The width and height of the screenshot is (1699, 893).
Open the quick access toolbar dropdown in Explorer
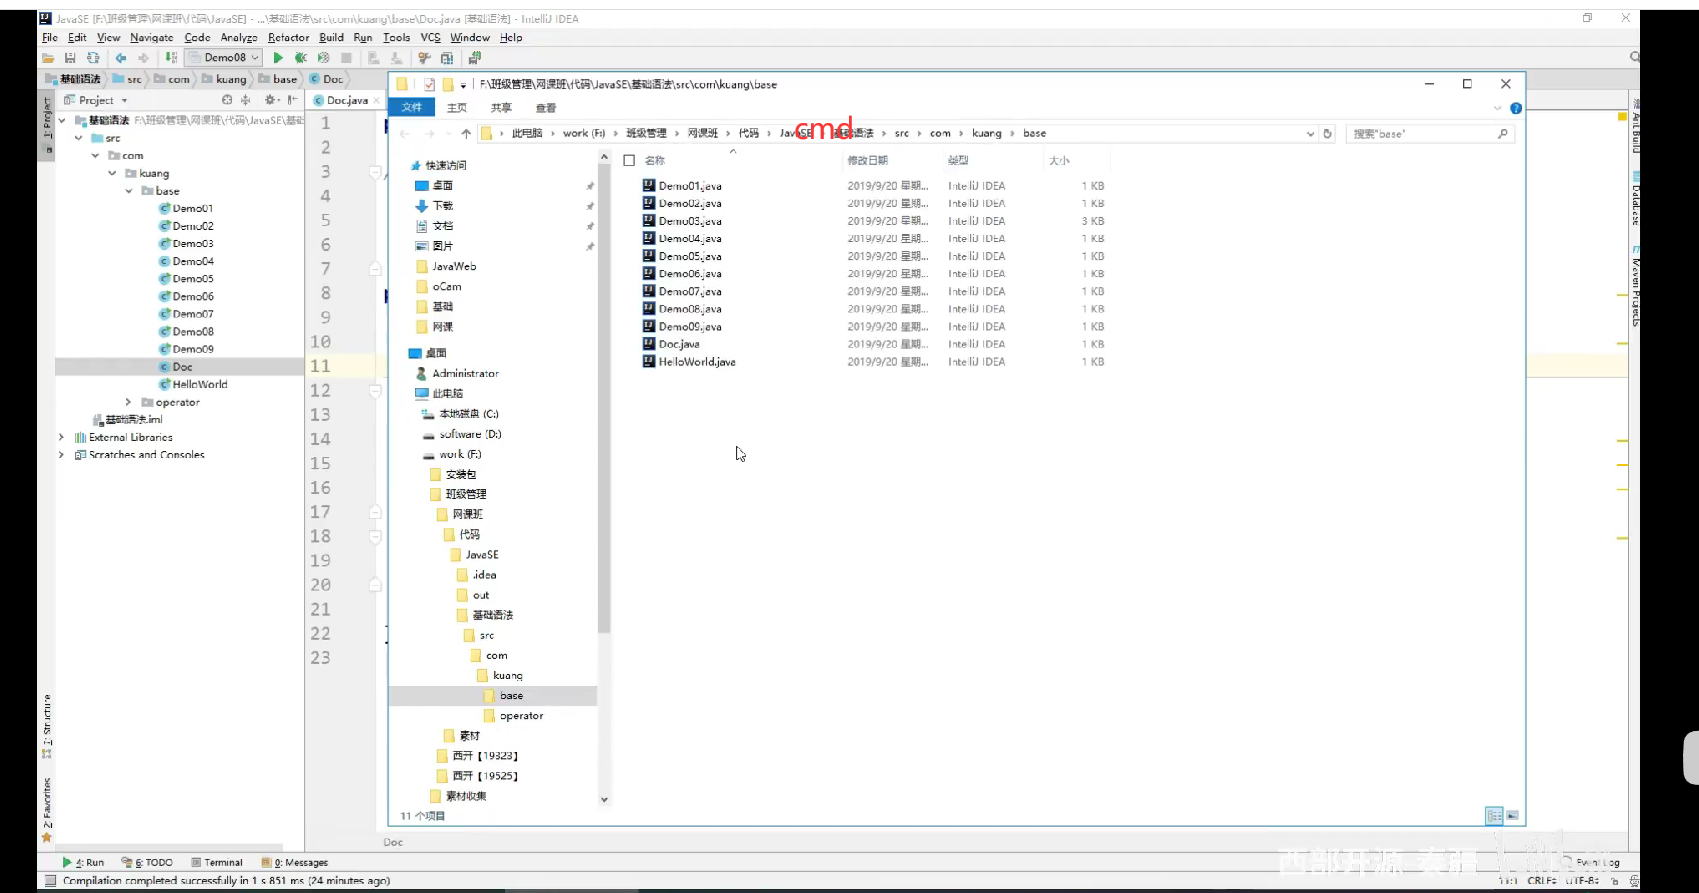coord(463,85)
